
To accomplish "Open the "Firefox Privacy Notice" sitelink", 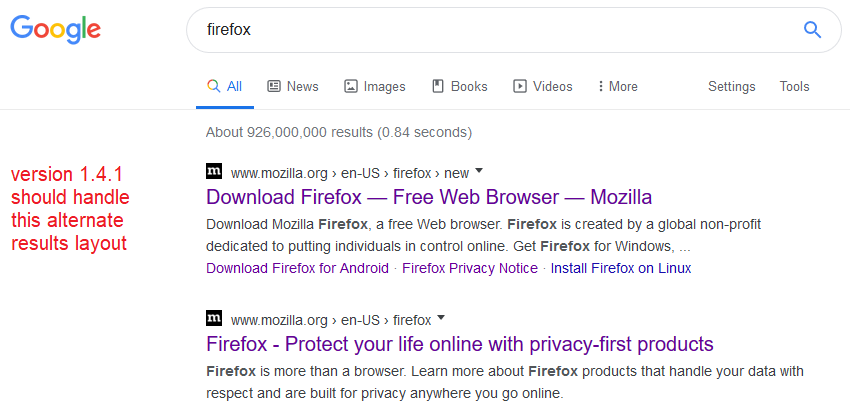I will [469, 268].
